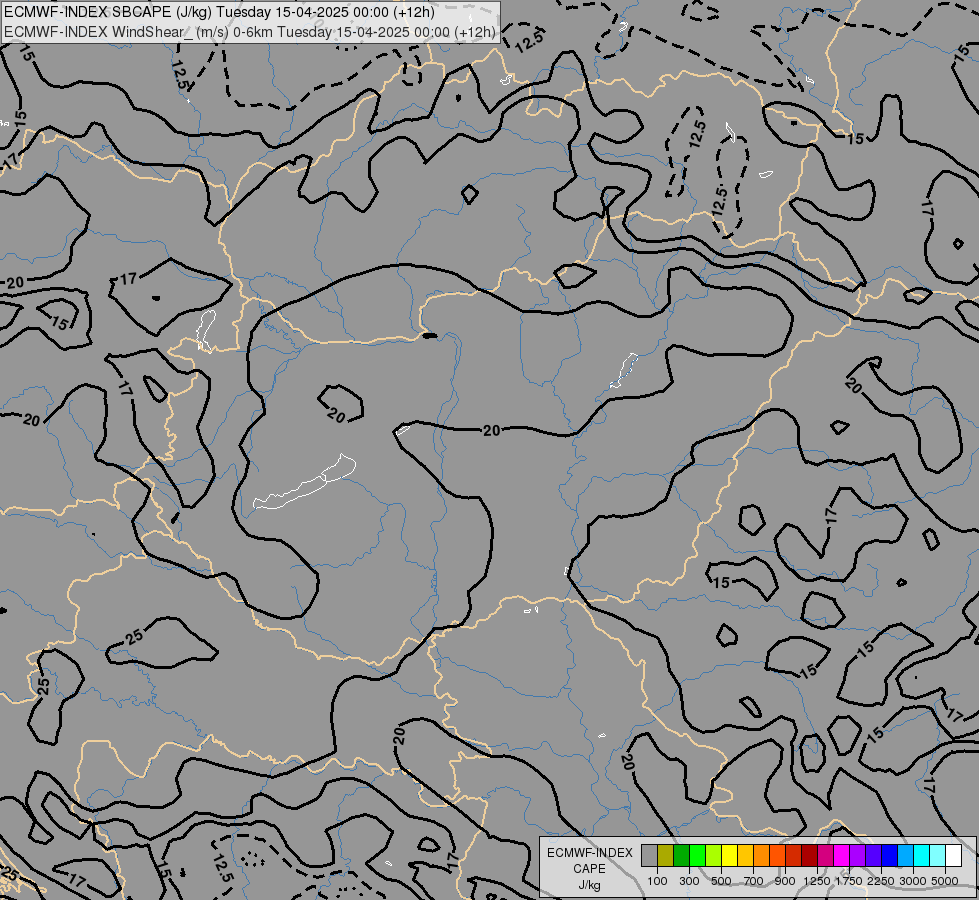The image size is (979, 900).
Task: Click the 300 value in the legend
Action: pos(689,881)
